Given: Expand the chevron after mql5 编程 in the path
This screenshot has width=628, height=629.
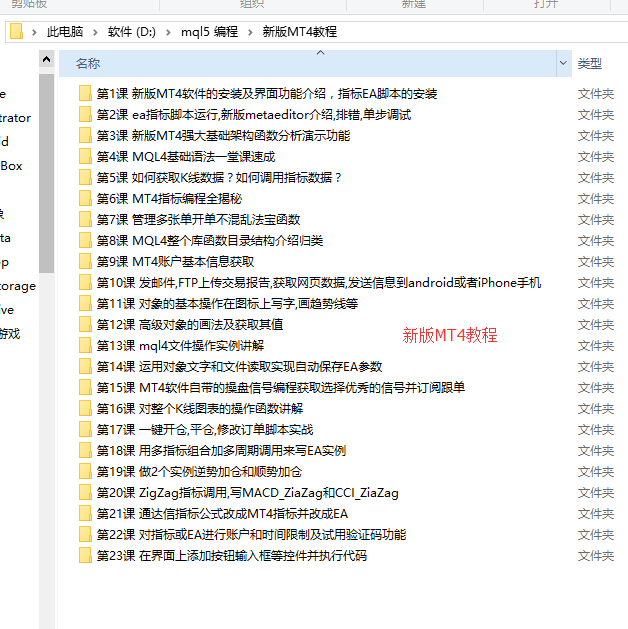Looking at the screenshot, I should pyautogui.click(x=250, y=32).
